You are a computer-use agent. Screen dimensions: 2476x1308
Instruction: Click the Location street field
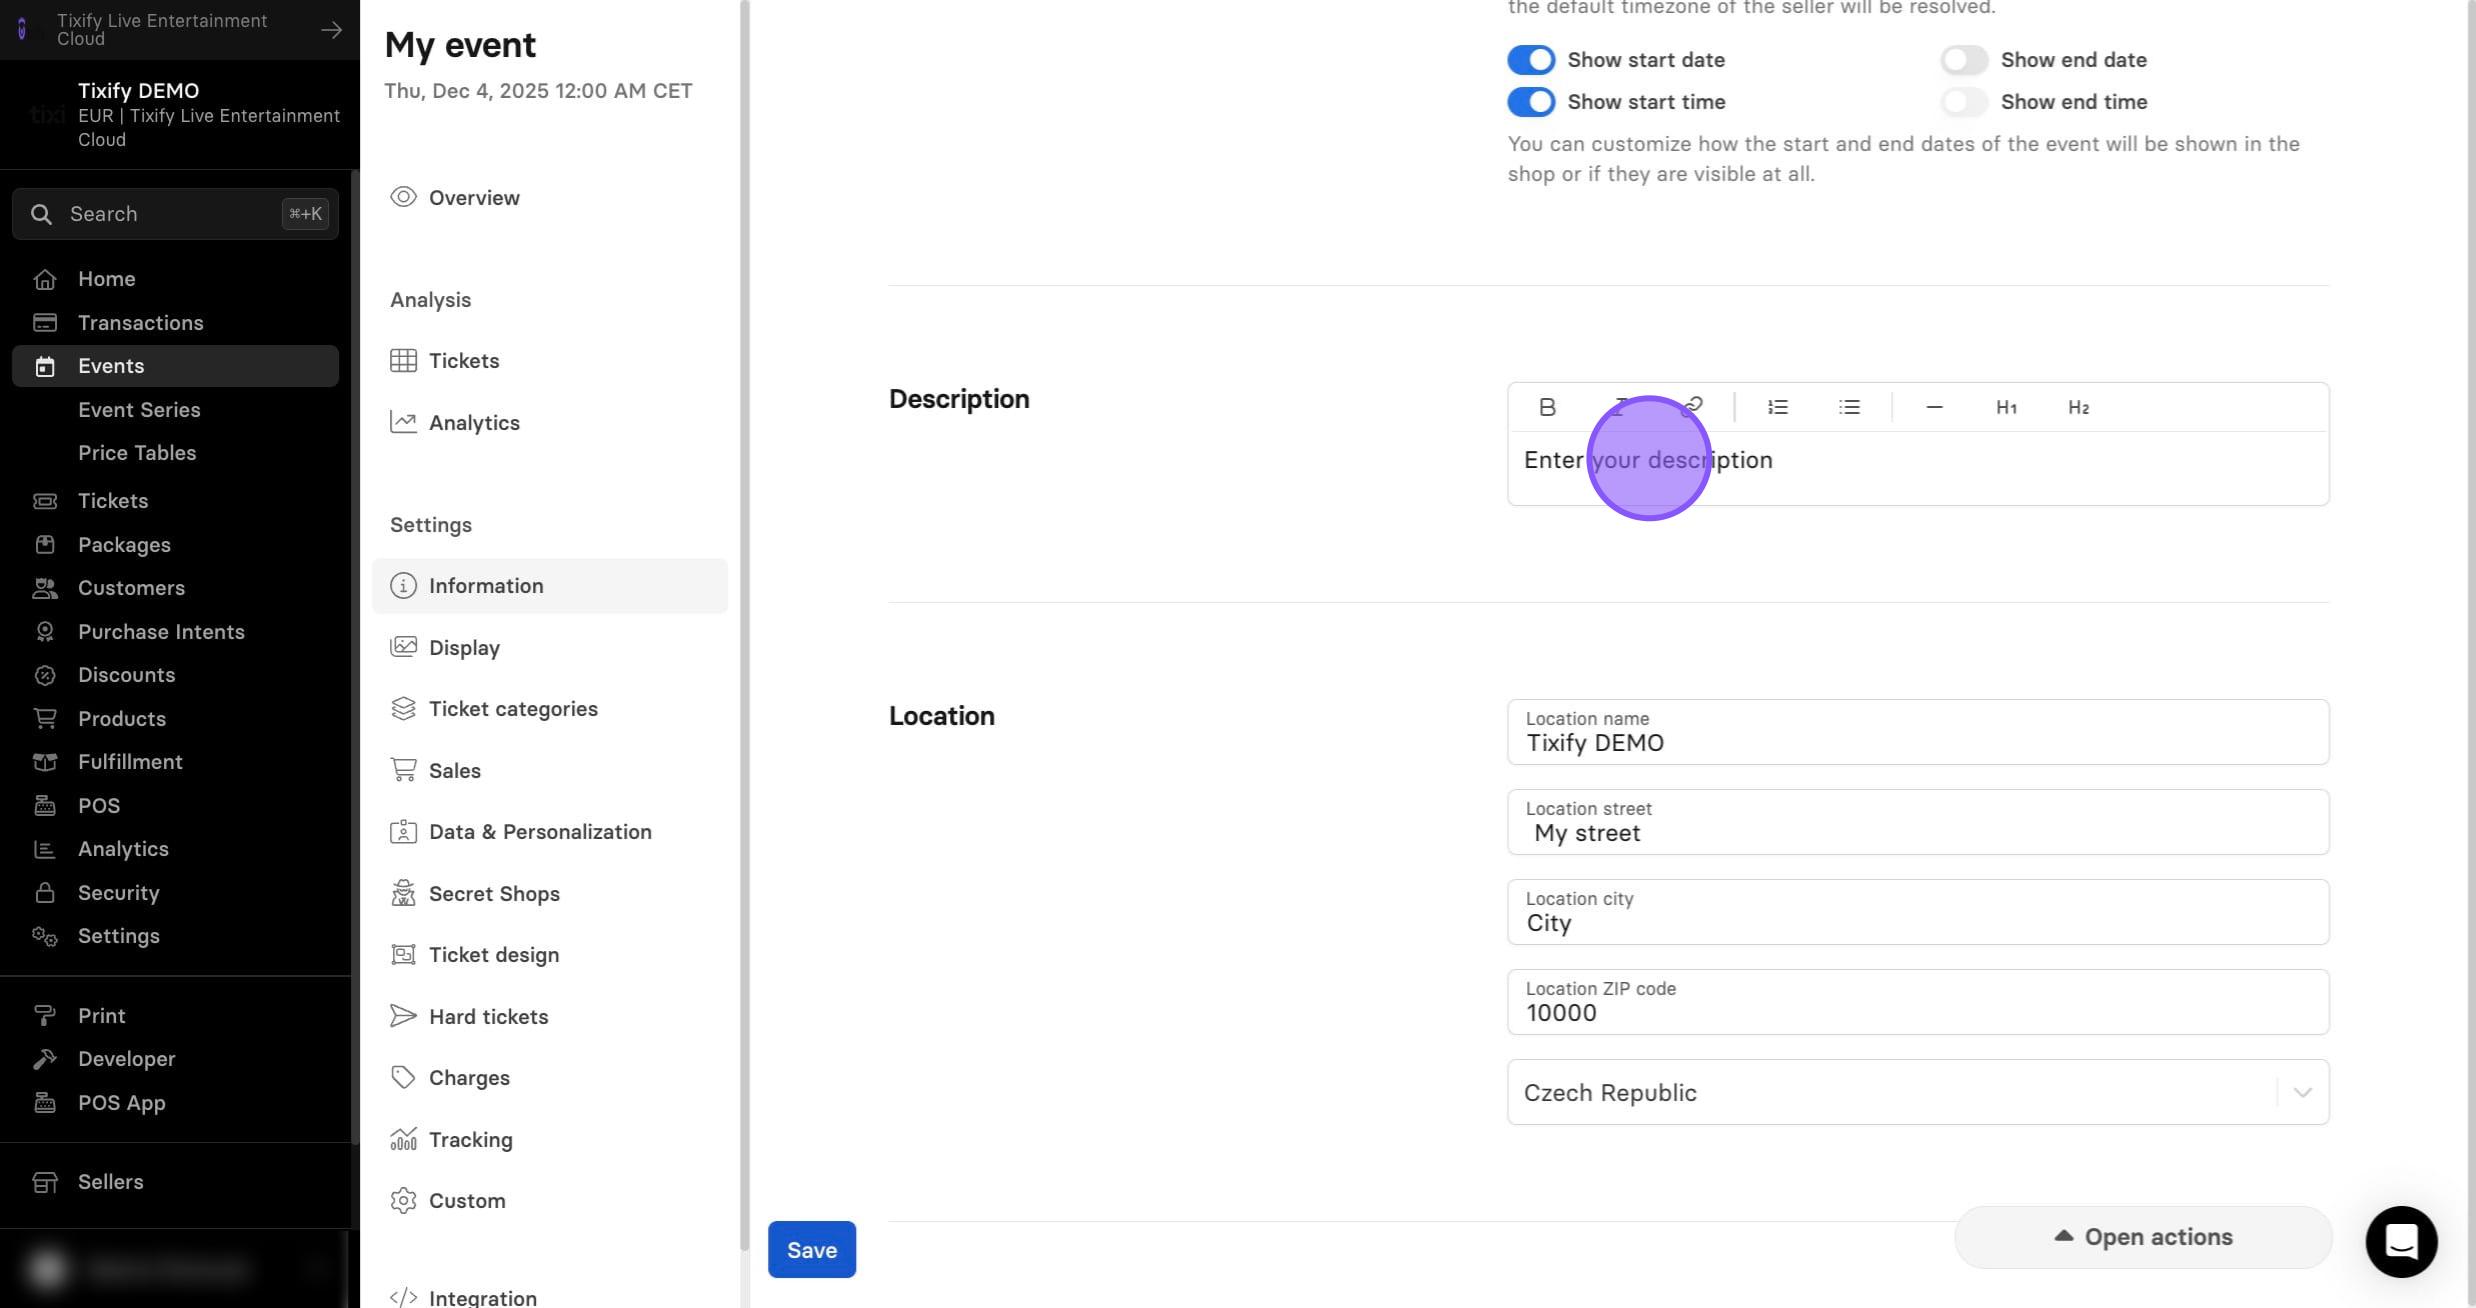(x=1918, y=822)
